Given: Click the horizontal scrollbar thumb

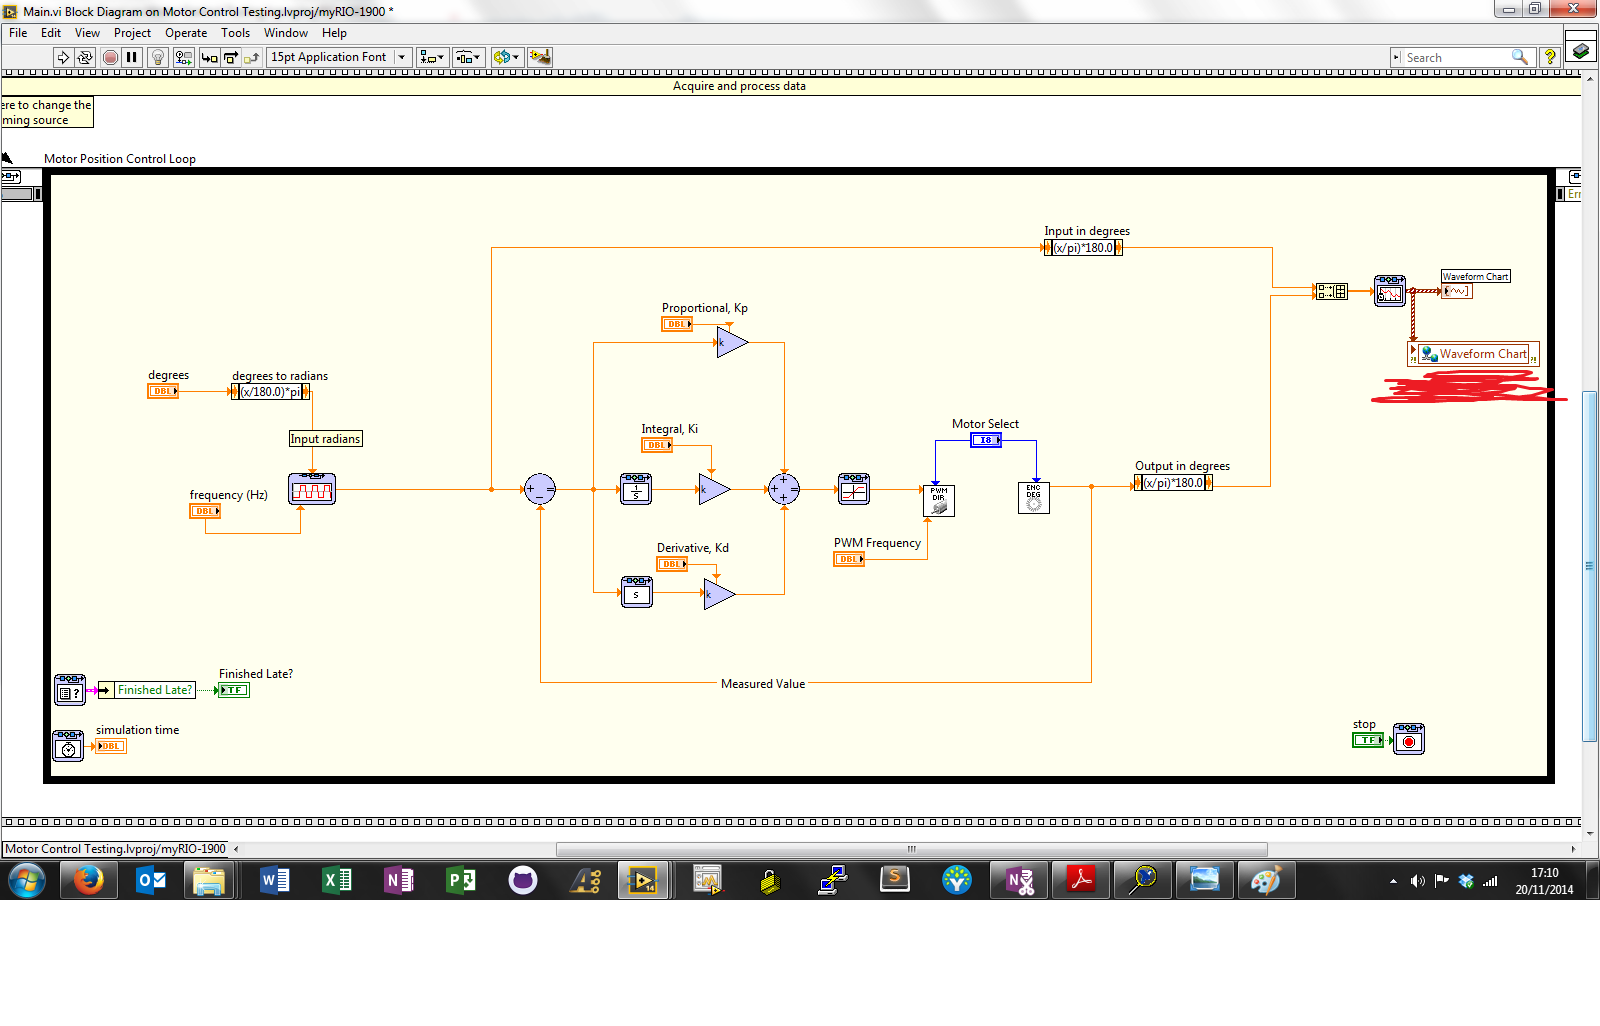Looking at the screenshot, I should pos(912,849).
